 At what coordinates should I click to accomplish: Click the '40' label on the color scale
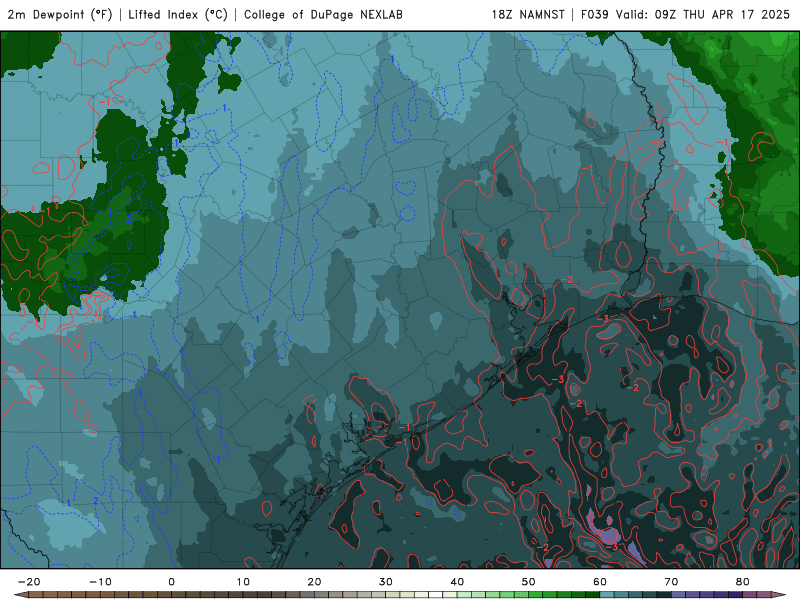click(457, 582)
